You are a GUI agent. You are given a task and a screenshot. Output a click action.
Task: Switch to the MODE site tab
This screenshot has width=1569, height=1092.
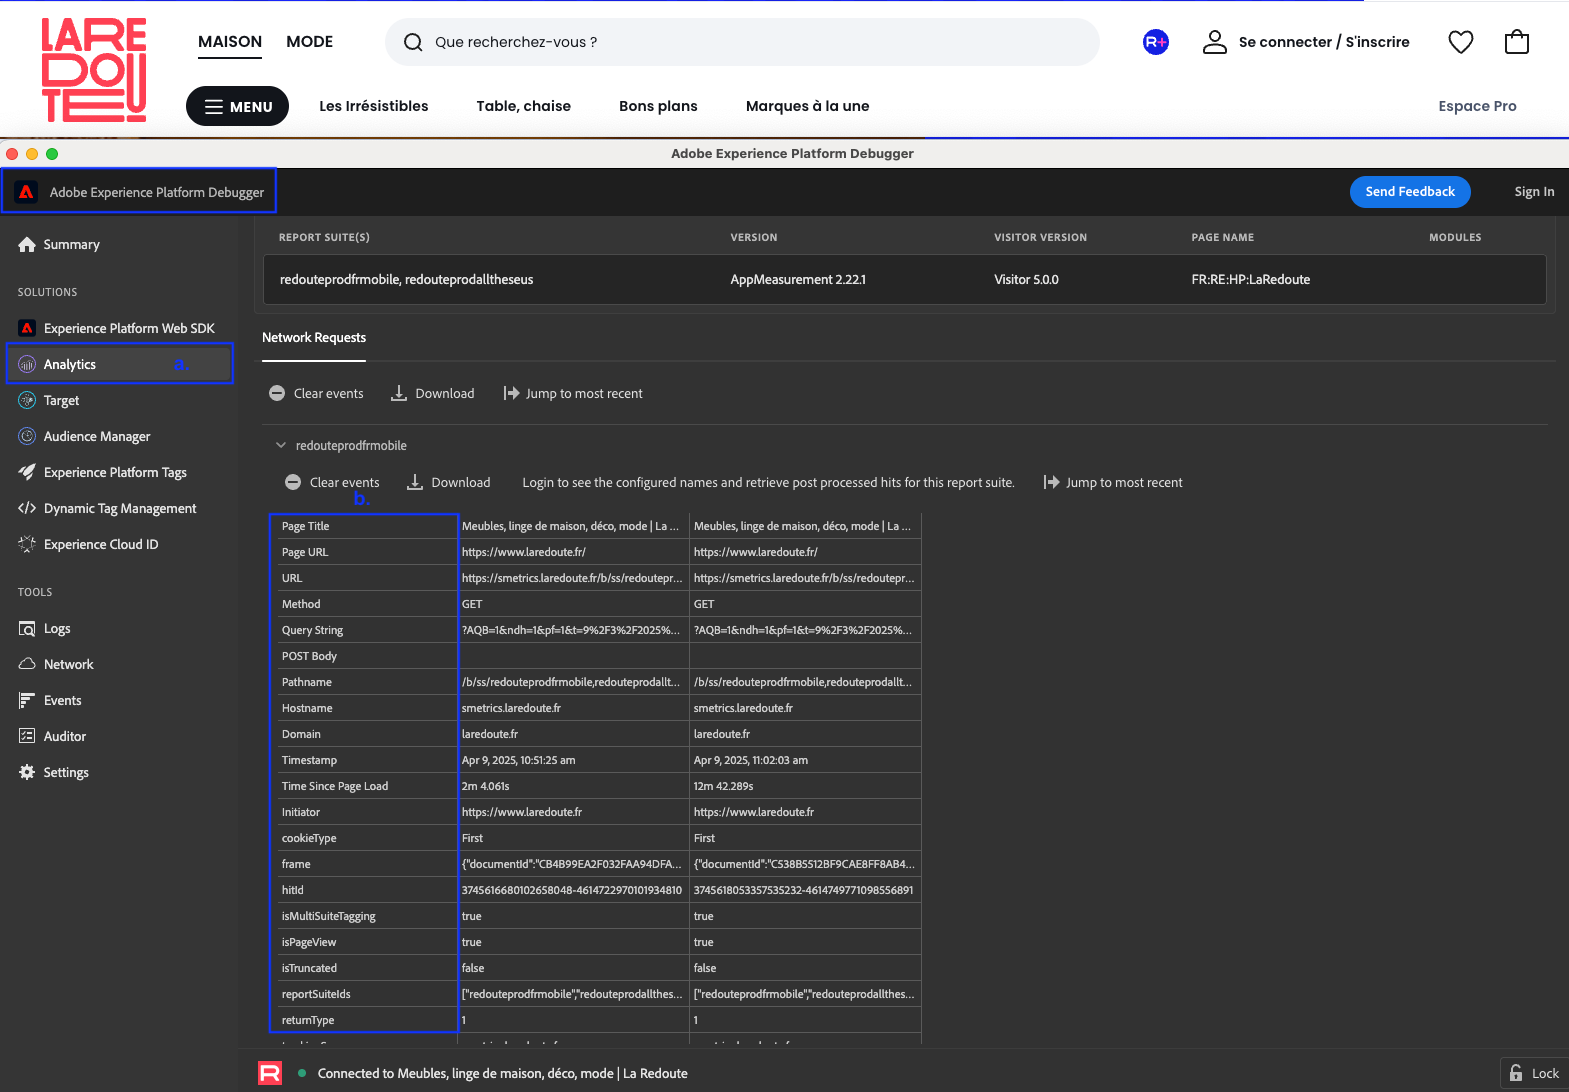(309, 42)
